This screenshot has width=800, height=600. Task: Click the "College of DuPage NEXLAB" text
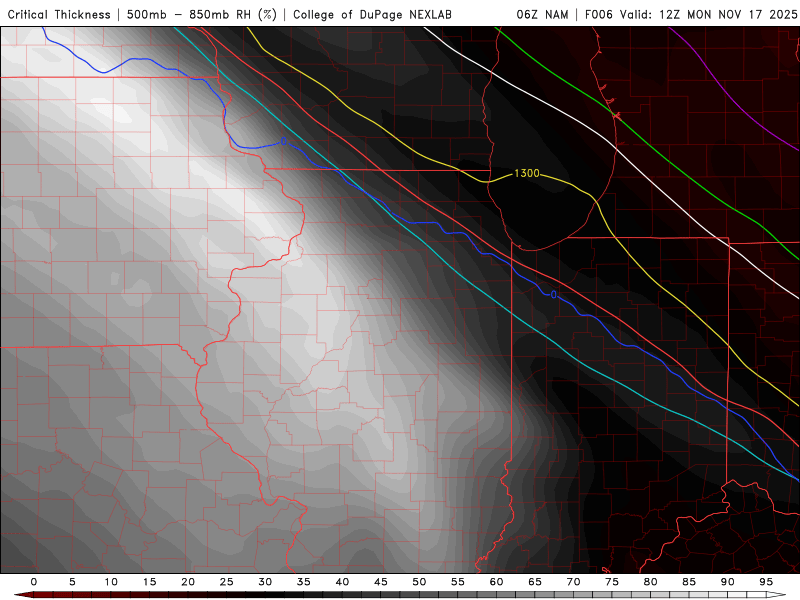coord(372,15)
